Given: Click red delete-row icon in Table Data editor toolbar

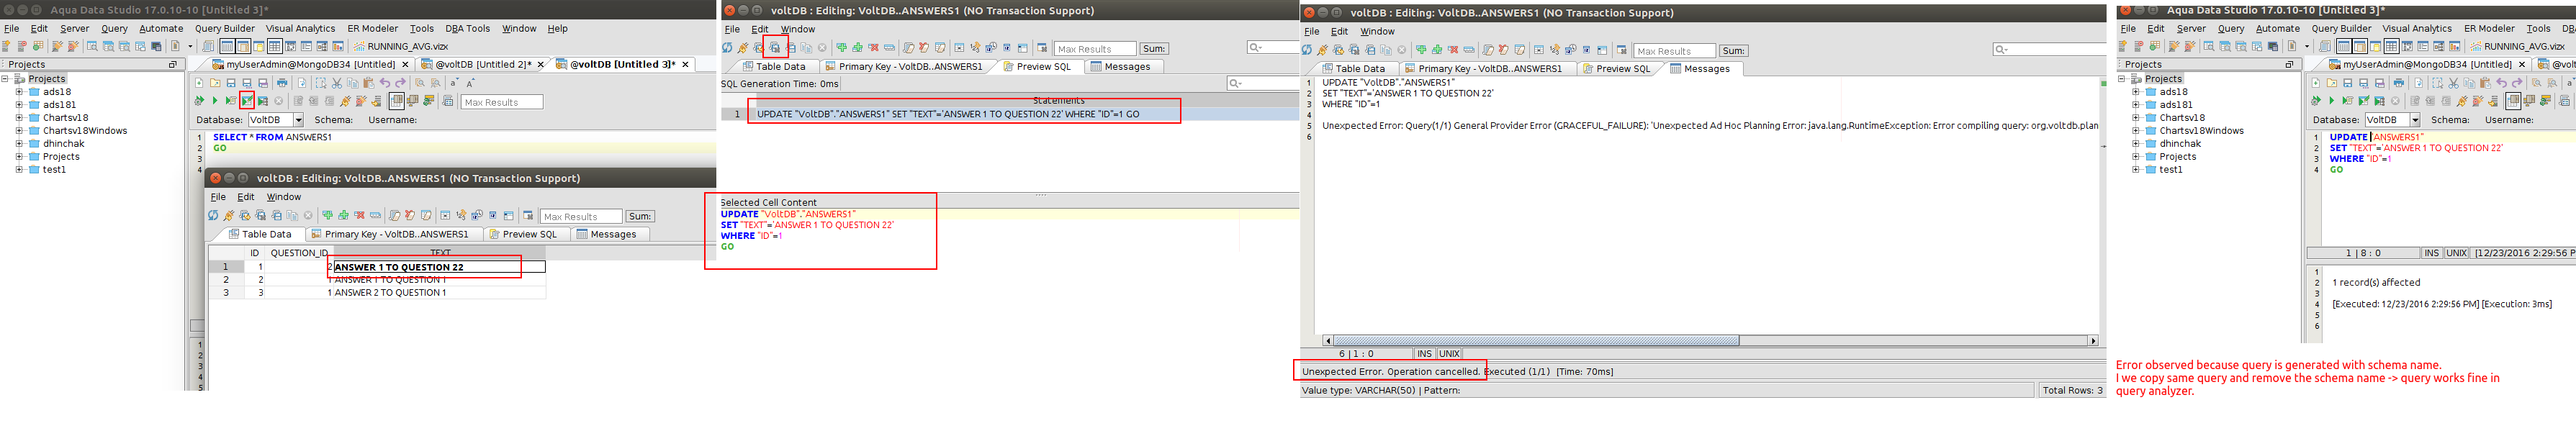Looking at the screenshot, I should (x=359, y=216).
